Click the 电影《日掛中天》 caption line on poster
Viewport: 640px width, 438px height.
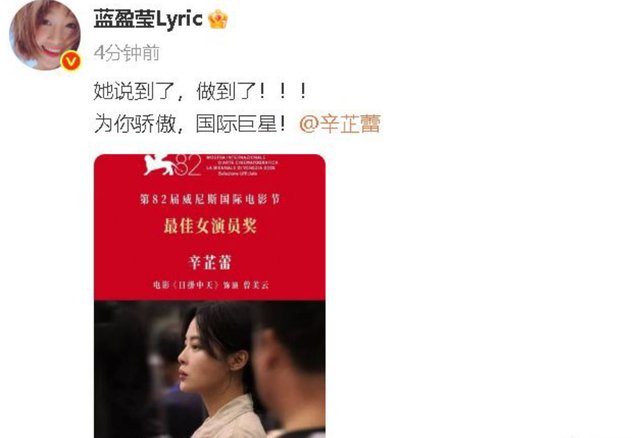coord(211,285)
